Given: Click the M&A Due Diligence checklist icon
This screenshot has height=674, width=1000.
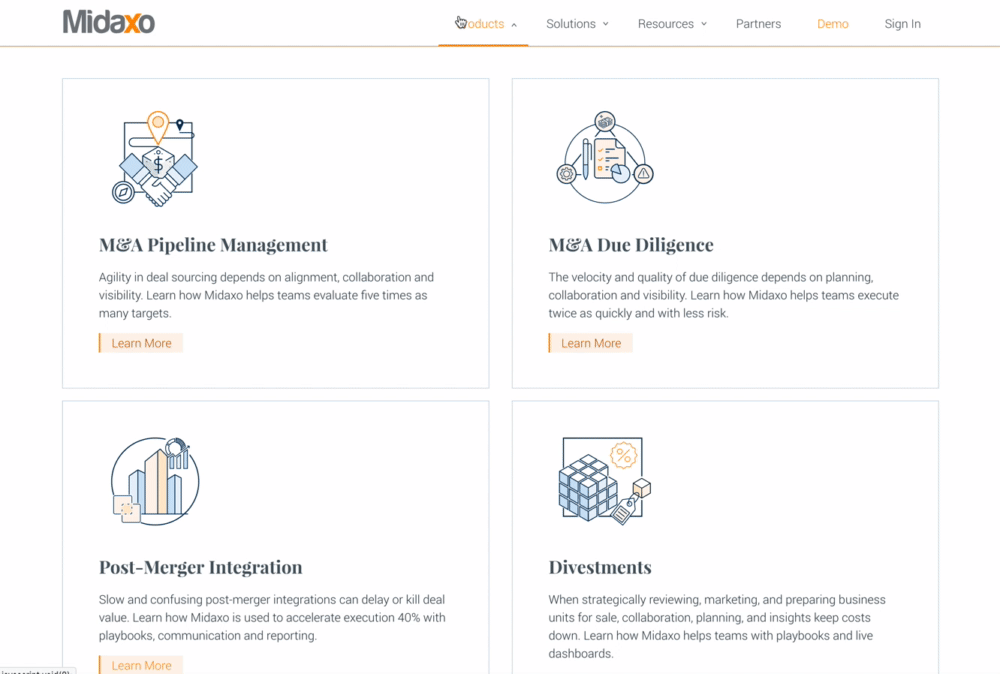Looking at the screenshot, I should point(604,160).
